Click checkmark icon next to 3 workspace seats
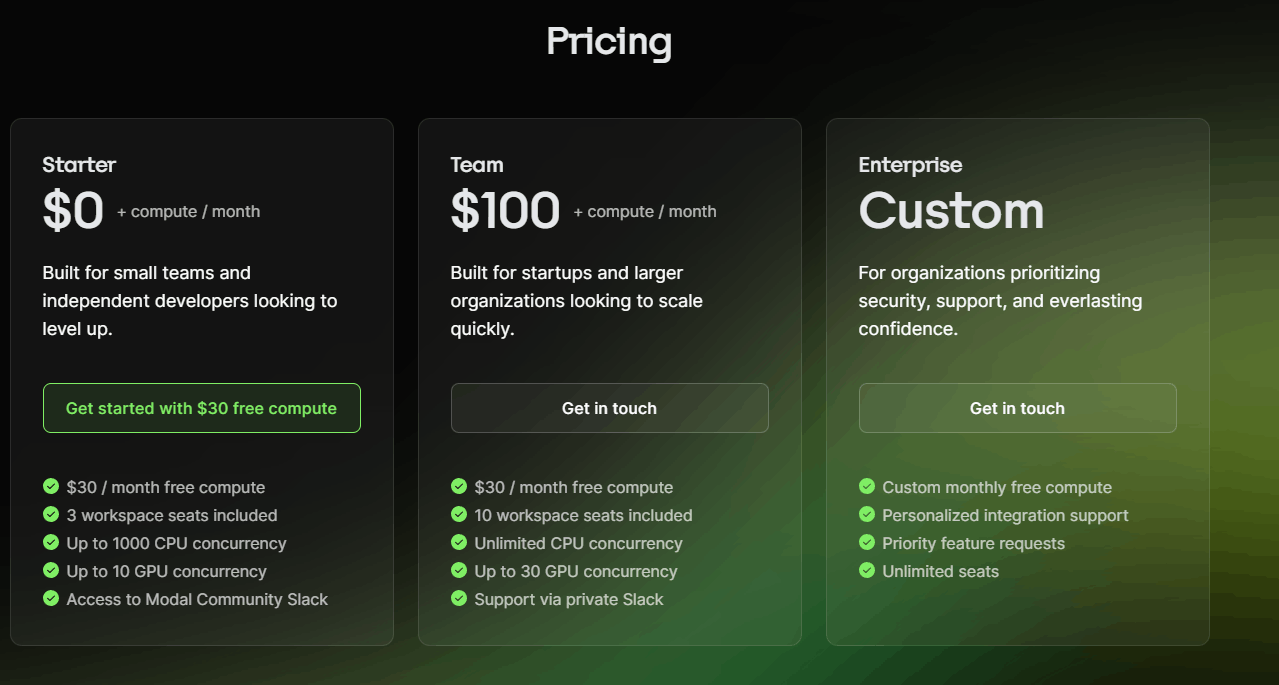 point(51,514)
